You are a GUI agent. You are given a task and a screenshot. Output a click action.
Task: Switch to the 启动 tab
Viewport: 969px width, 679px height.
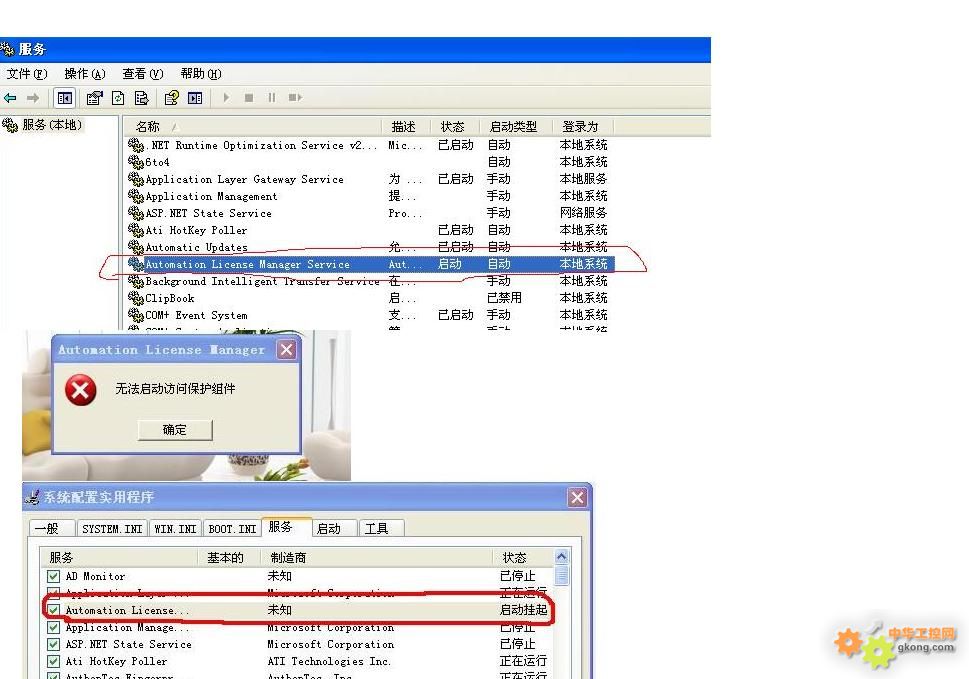pos(334,529)
